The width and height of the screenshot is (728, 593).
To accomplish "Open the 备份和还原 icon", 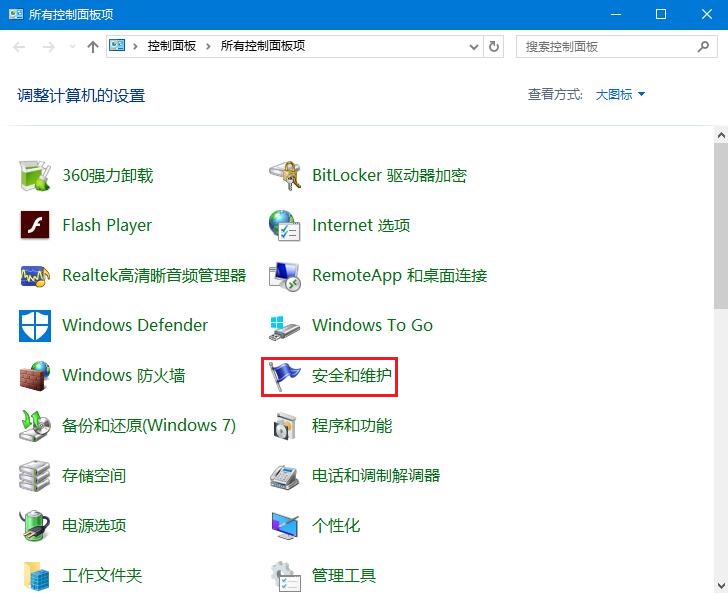I will point(35,425).
